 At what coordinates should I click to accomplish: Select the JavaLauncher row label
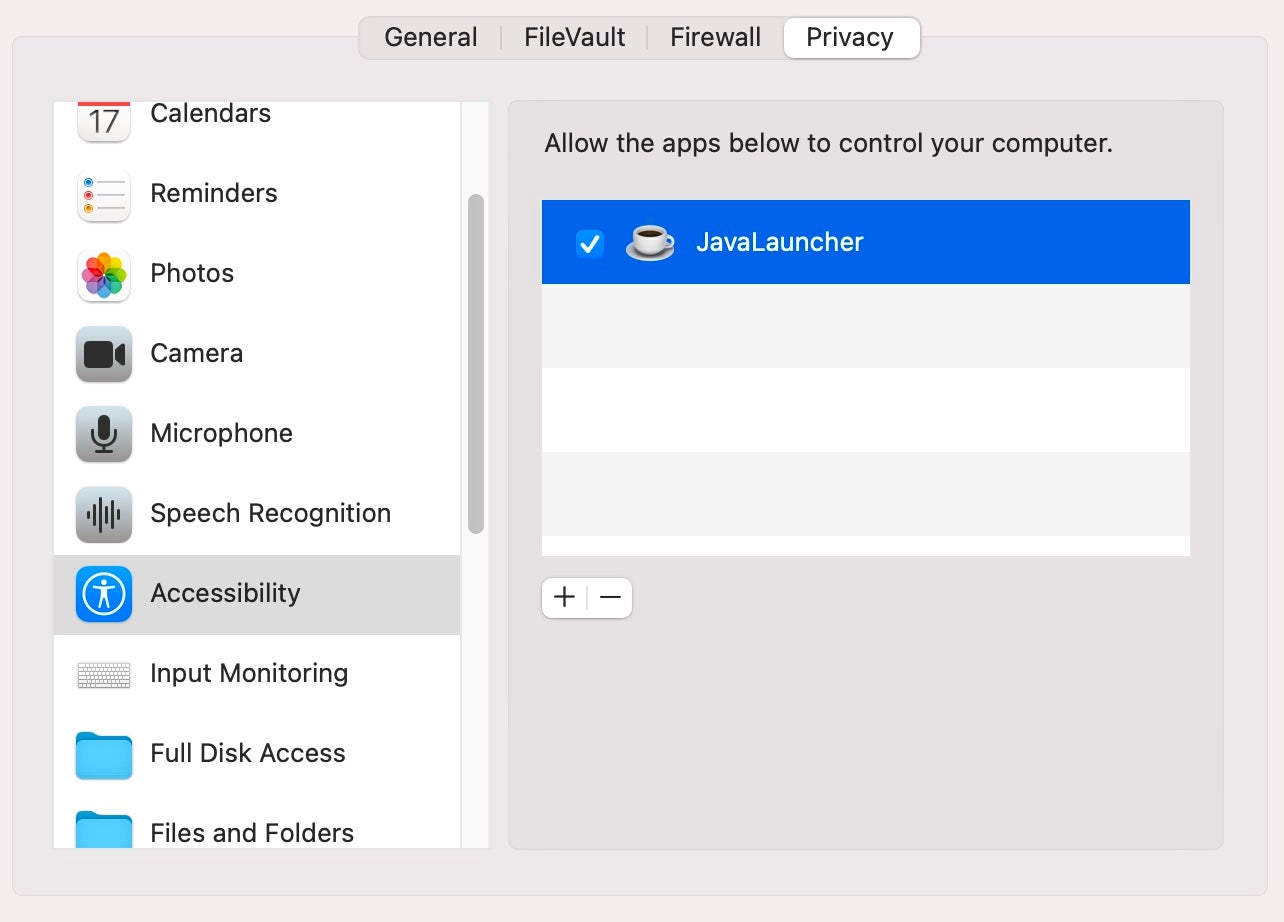pos(779,242)
